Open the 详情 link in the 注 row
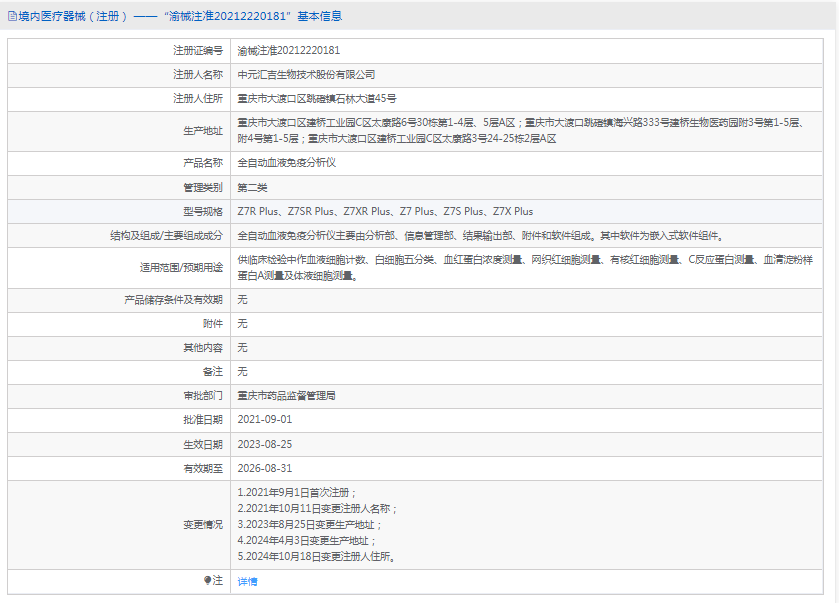 (x=247, y=582)
